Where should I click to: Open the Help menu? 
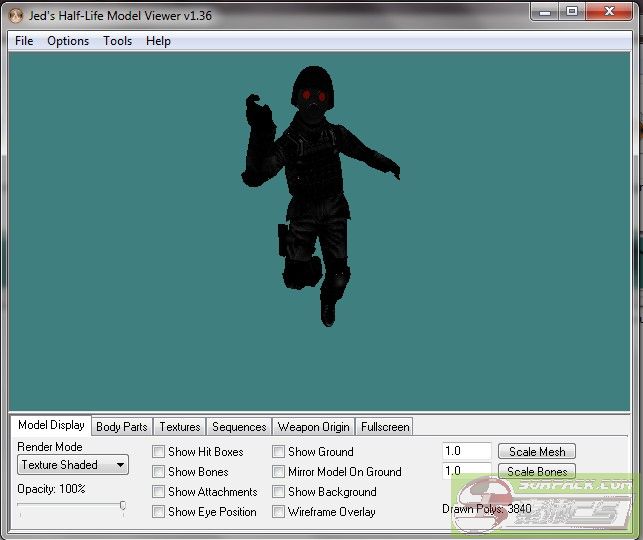(x=158, y=41)
